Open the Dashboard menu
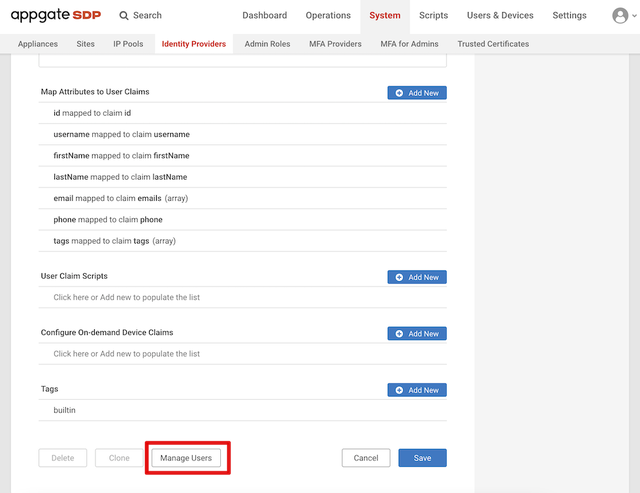This screenshot has height=493, width=640. coord(264,16)
